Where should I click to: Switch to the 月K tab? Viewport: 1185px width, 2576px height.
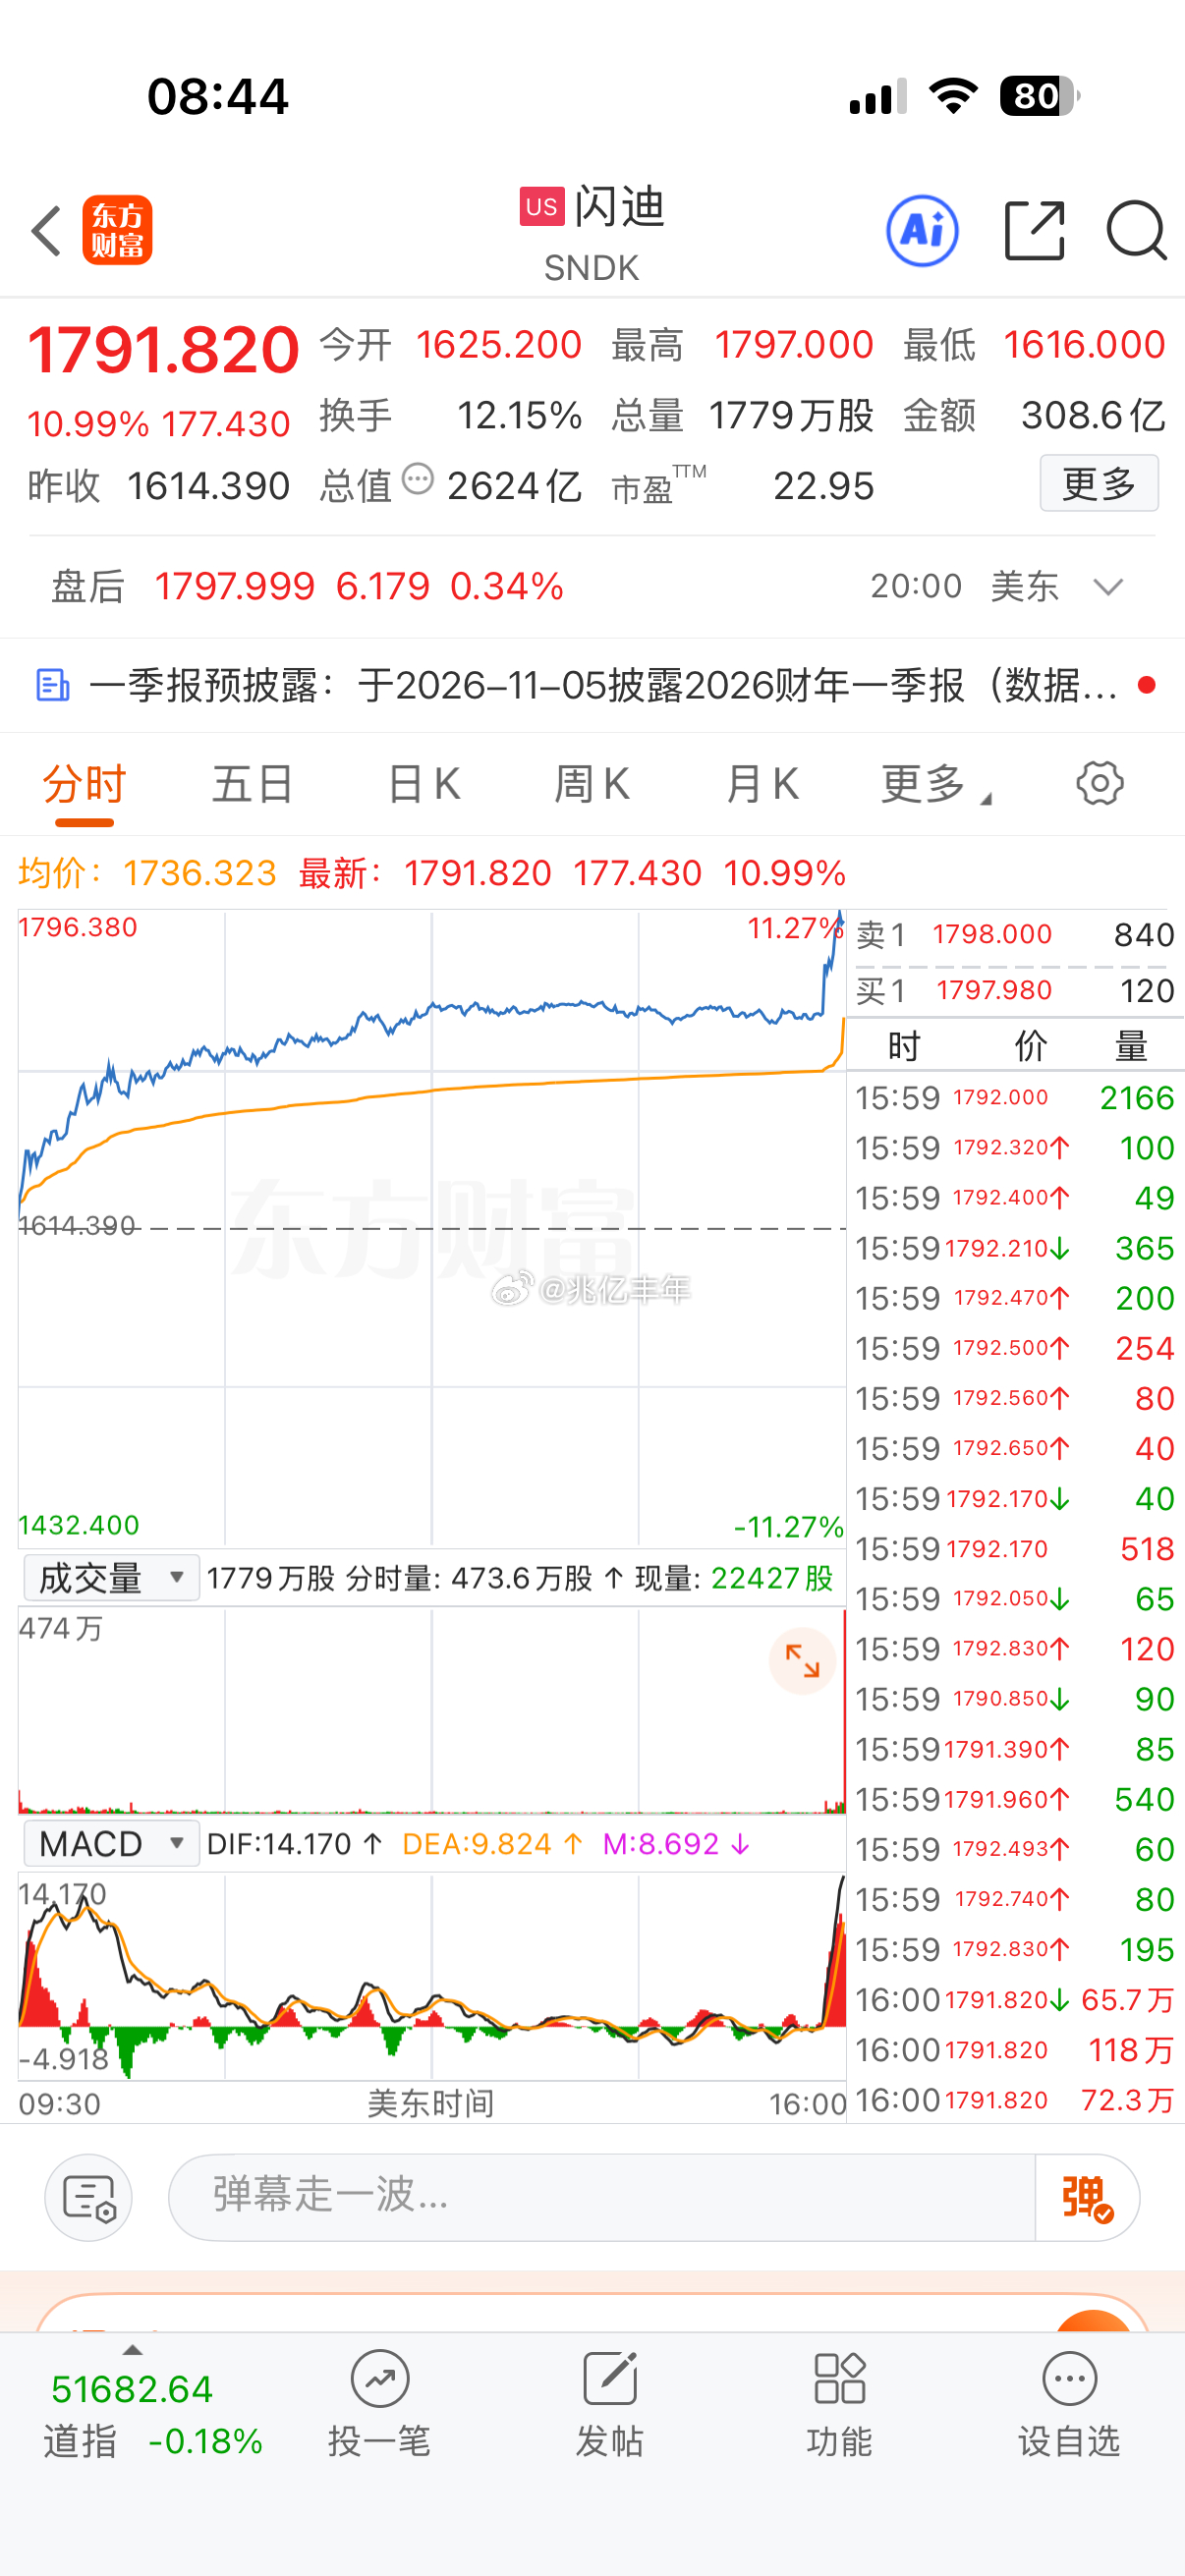pyautogui.click(x=762, y=783)
